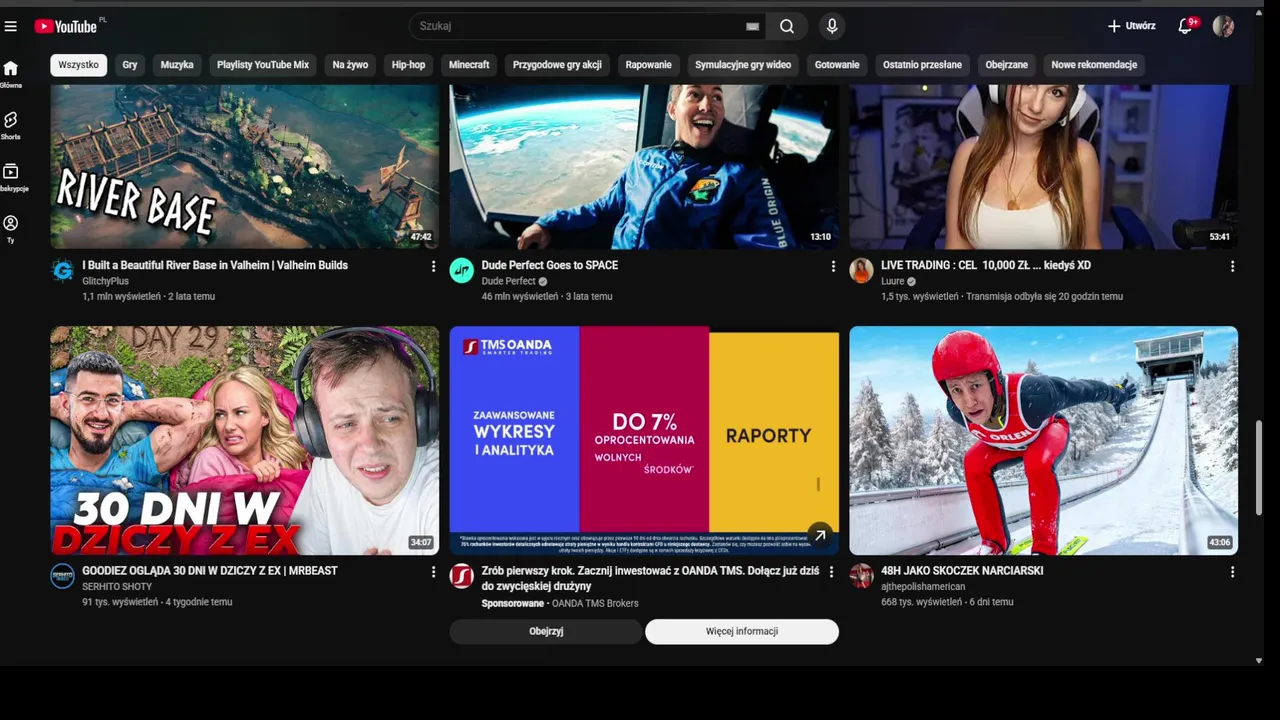This screenshot has width=1280, height=720.
Task: Open 30 DNI W DZICZY thumbnail
Action: pyautogui.click(x=245, y=440)
